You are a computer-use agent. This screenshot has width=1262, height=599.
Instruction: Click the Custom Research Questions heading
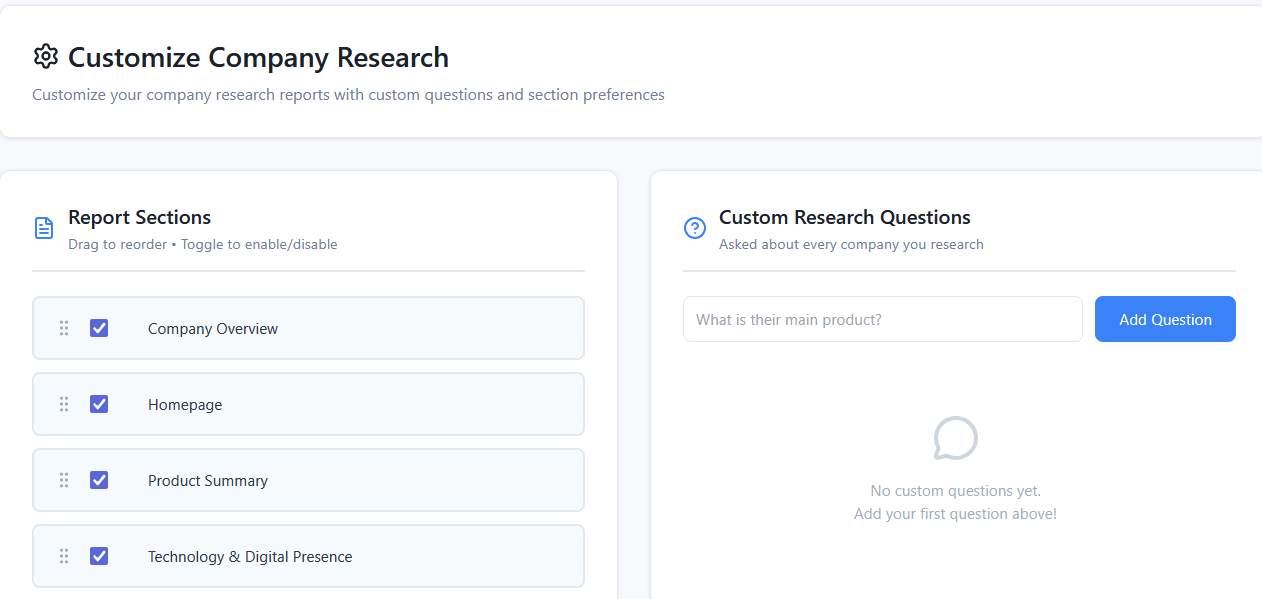pos(844,217)
